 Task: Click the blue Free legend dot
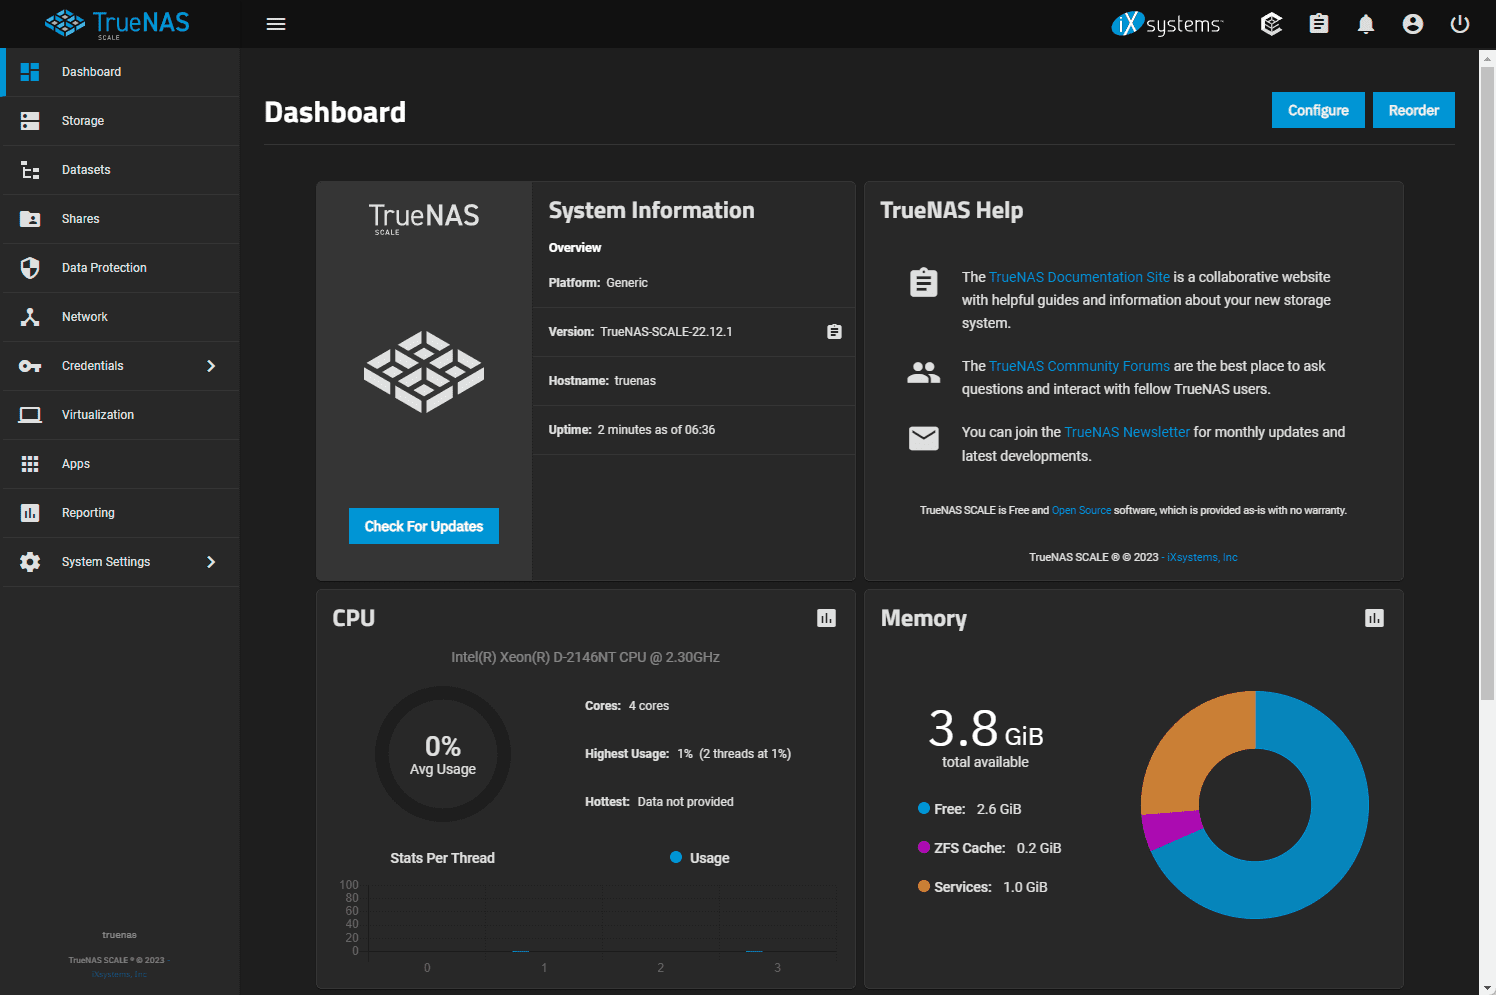click(924, 808)
